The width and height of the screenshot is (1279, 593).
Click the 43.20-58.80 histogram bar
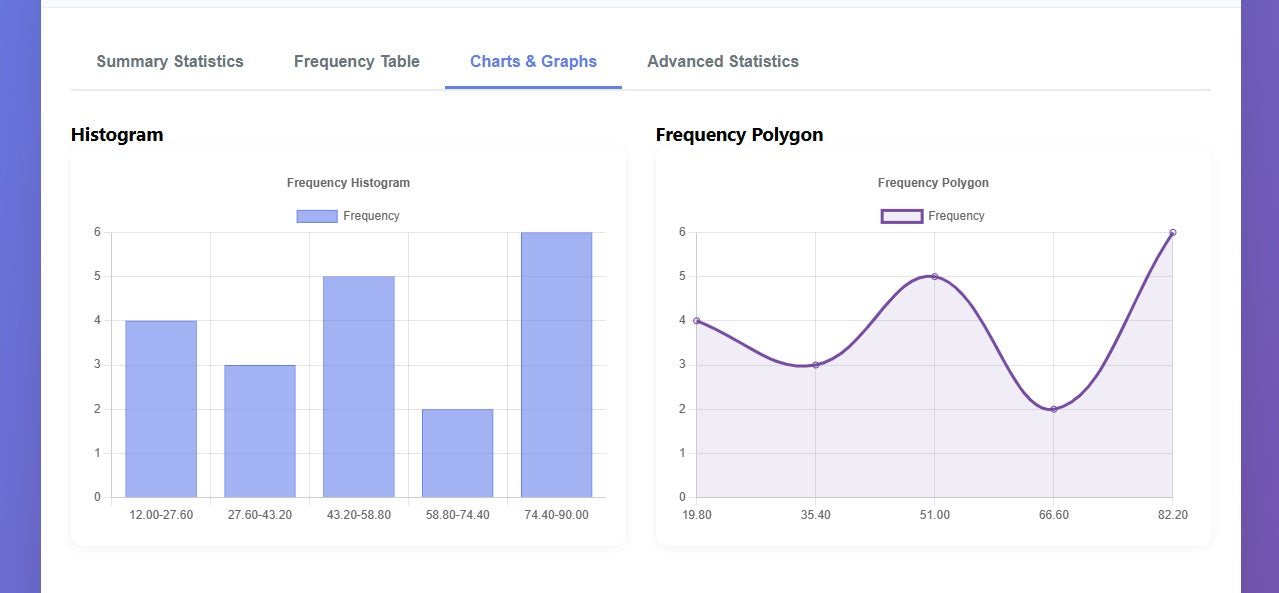point(359,385)
